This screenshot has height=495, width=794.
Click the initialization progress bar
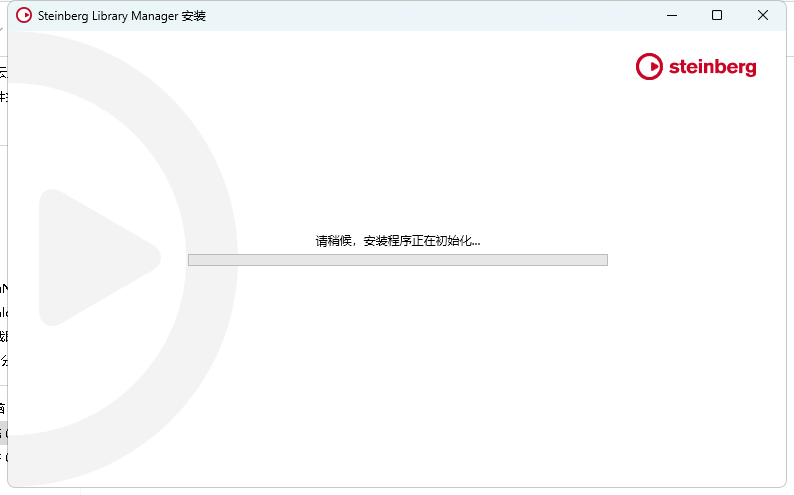[397, 260]
